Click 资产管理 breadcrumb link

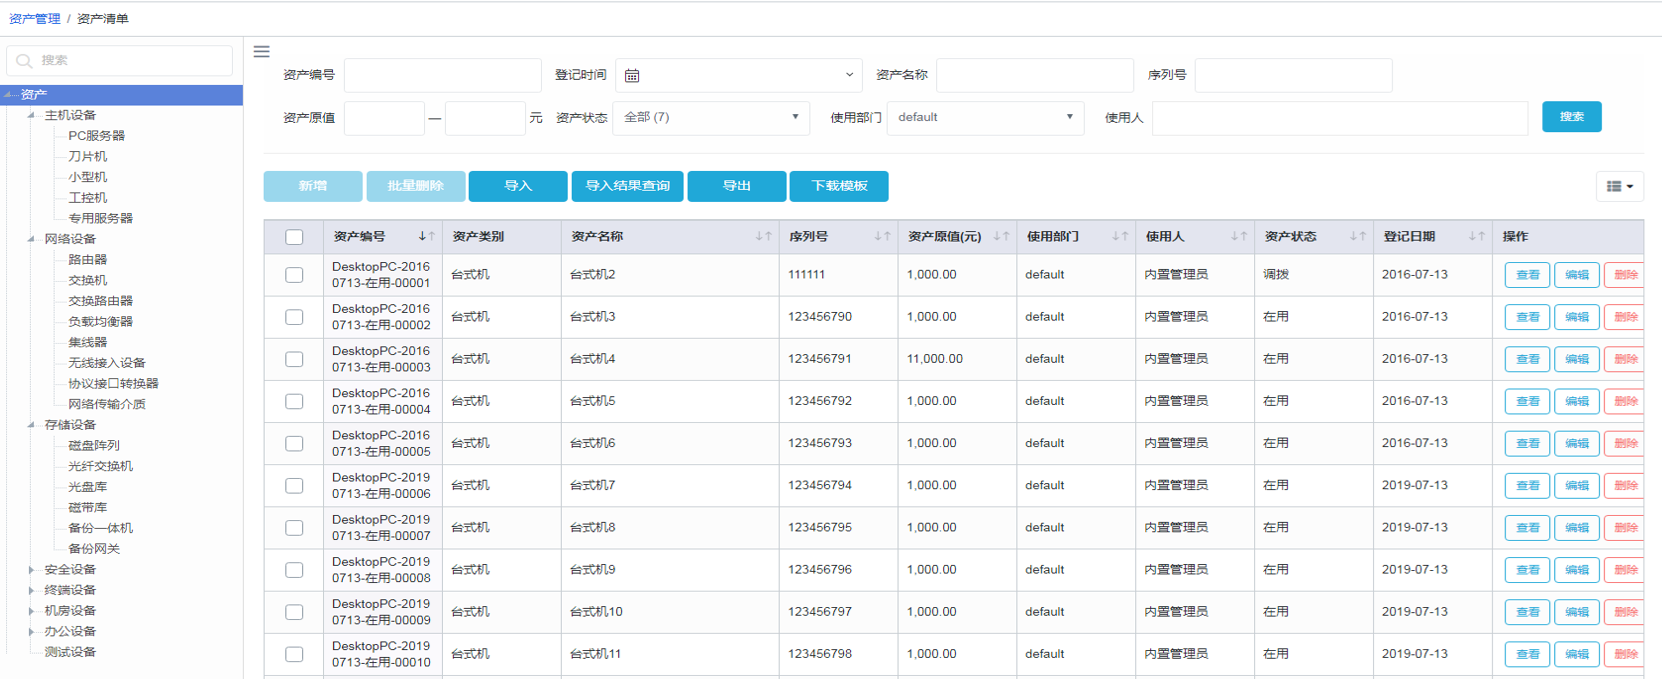[x=35, y=19]
